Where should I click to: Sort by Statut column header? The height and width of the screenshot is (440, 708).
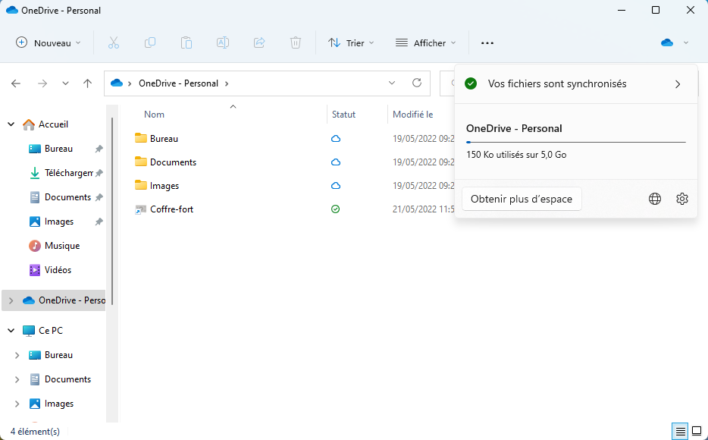coord(344,114)
